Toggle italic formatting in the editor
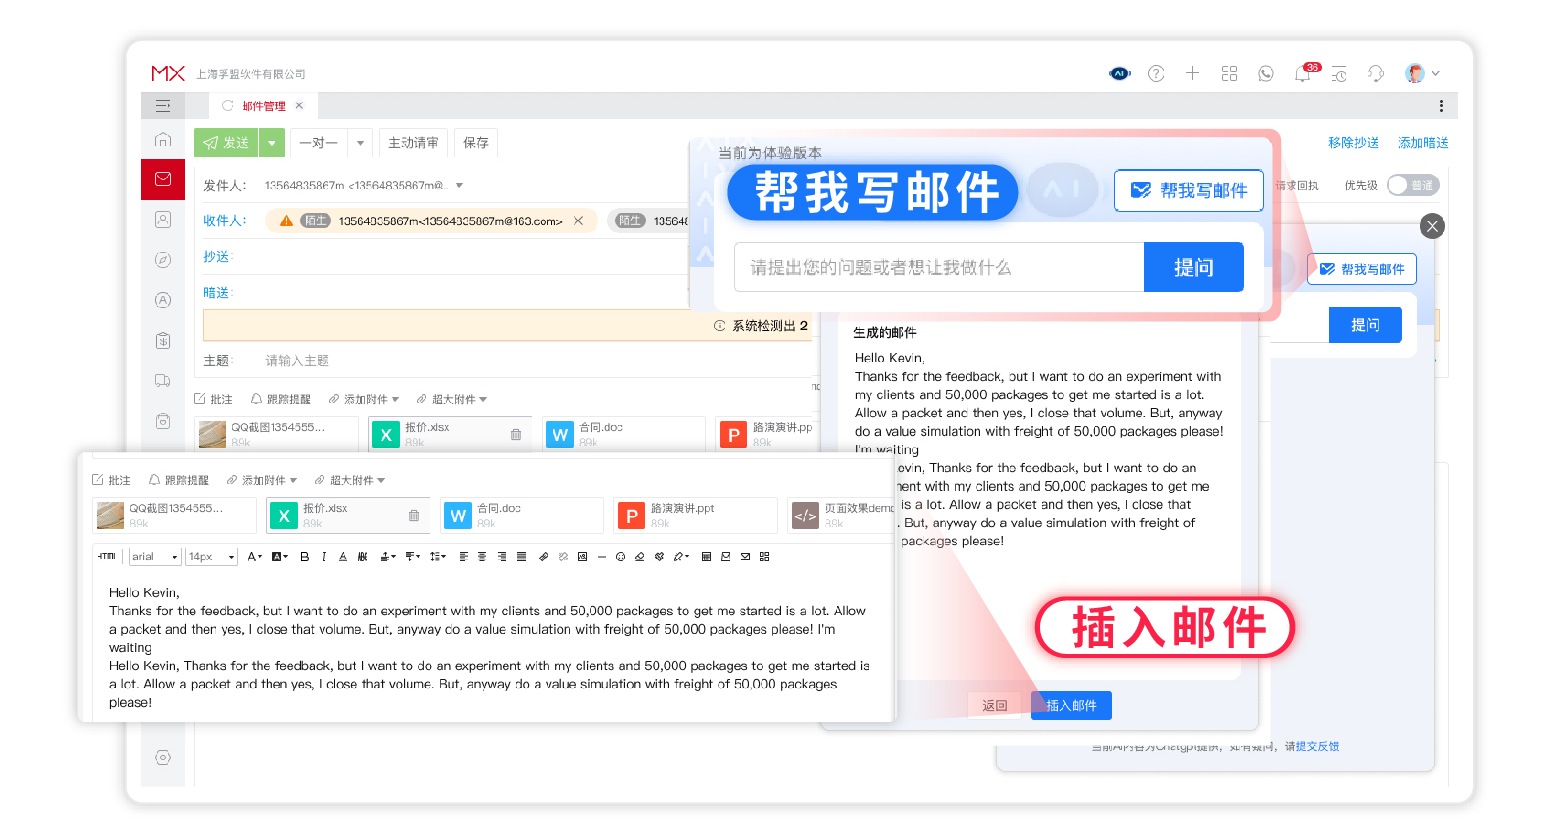Viewport: 1564px width, 840px height. pyautogui.click(x=323, y=556)
